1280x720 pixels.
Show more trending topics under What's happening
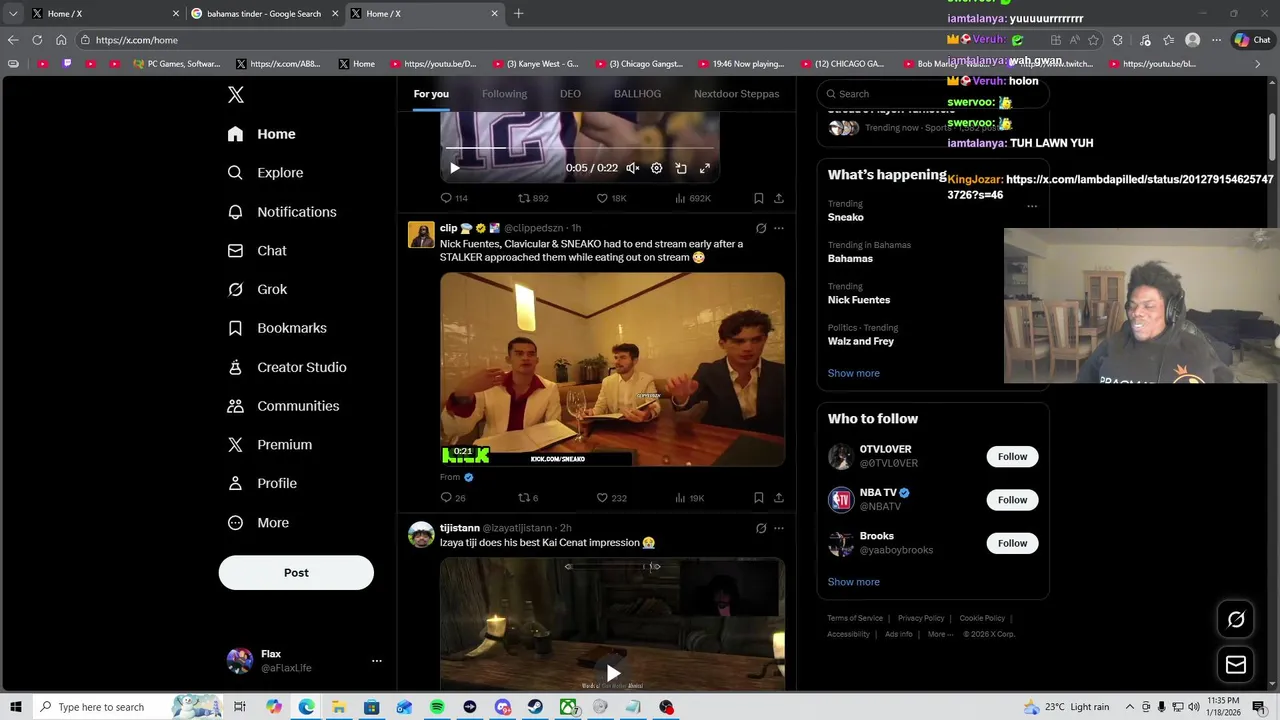pos(853,373)
